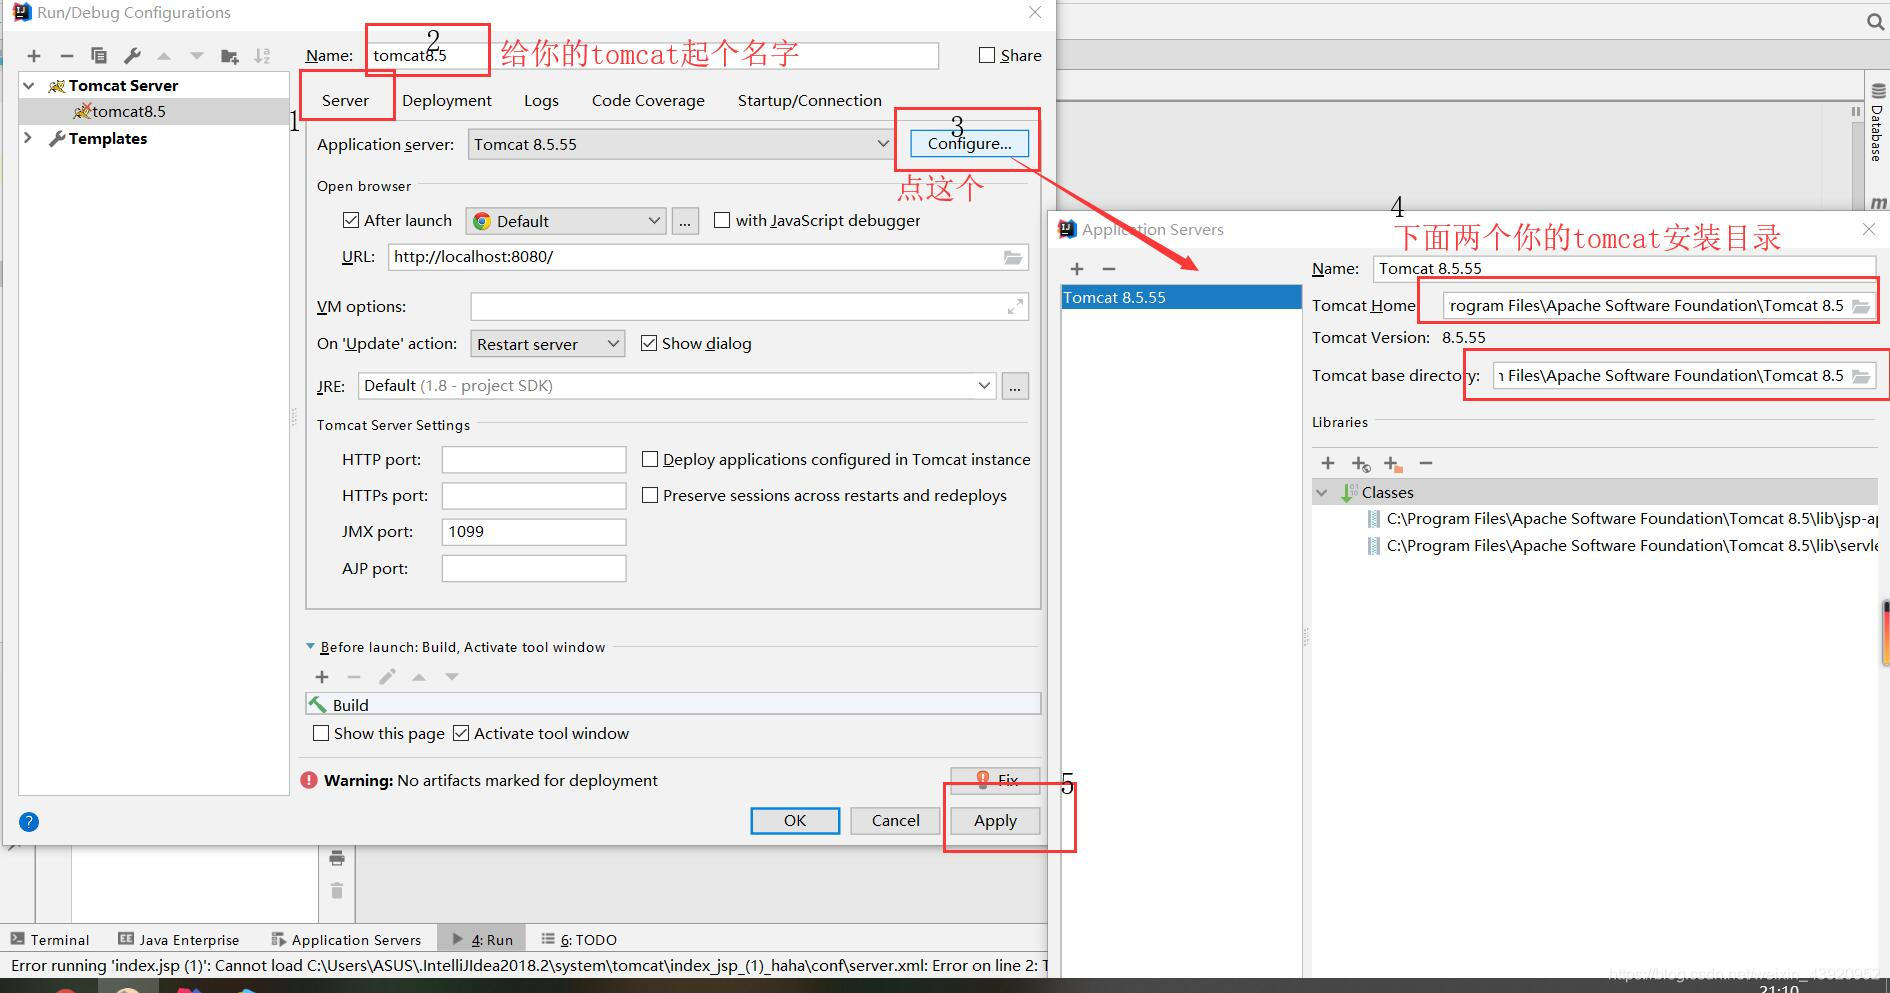This screenshot has height=993, width=1890.
Task: Uncheck After launch option
Action: (x=351, y=220)
